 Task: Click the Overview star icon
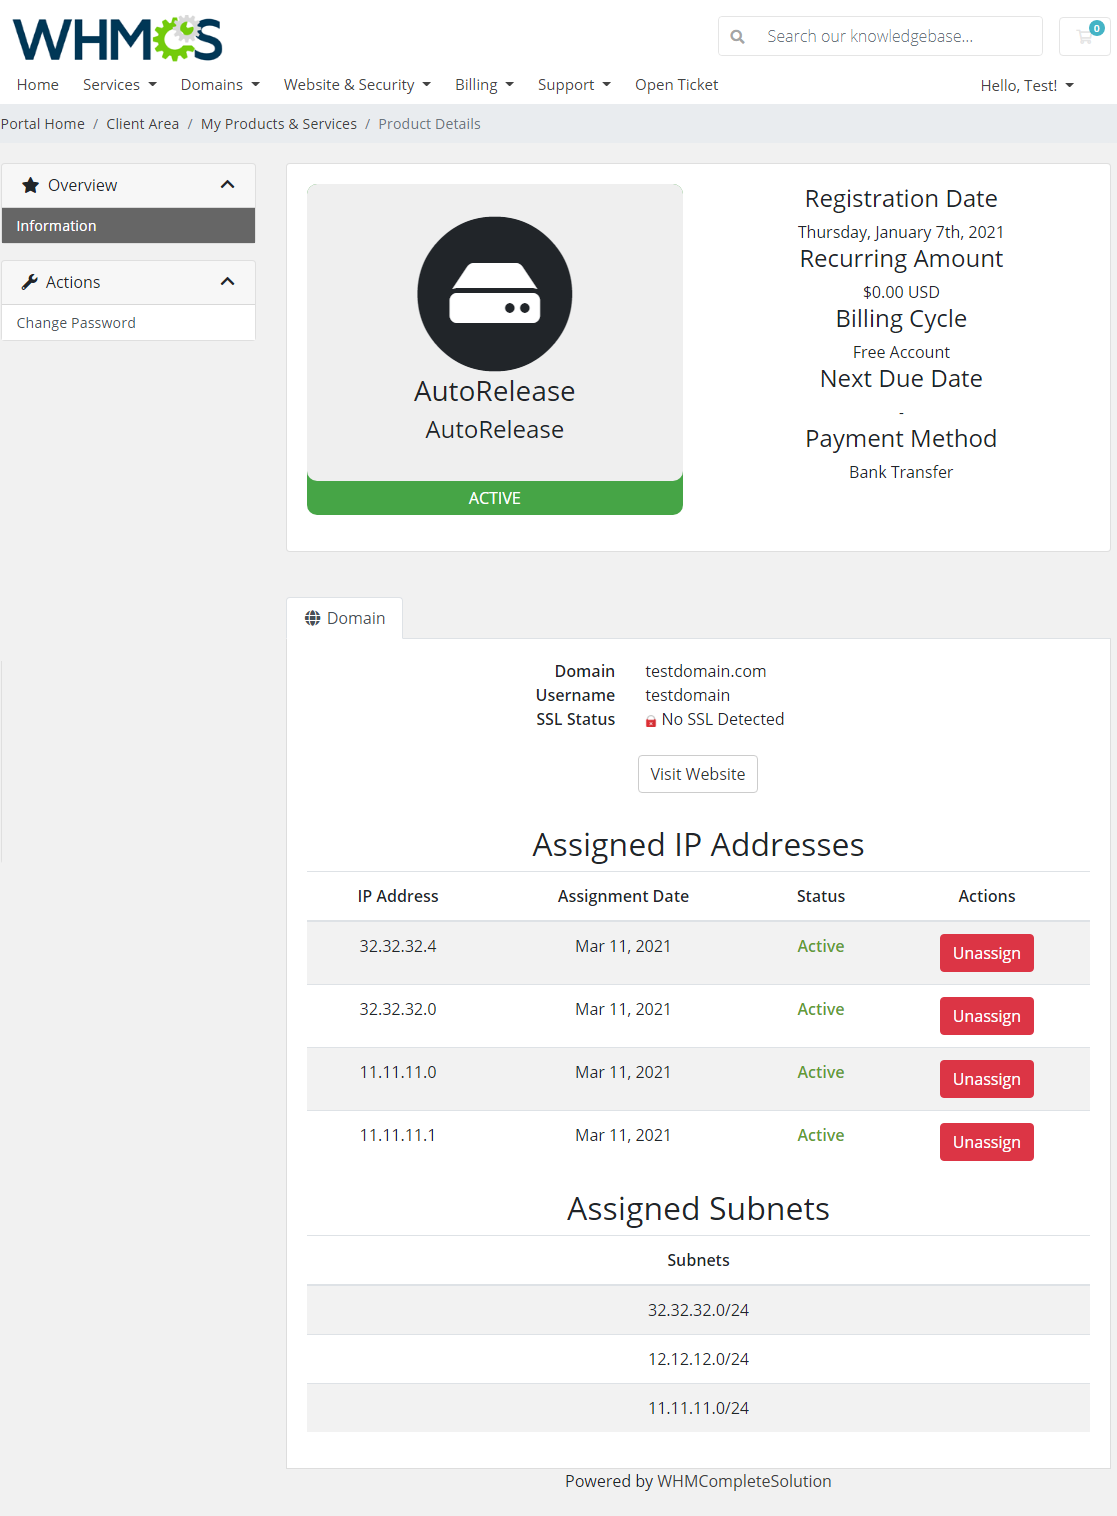(30, 185)
